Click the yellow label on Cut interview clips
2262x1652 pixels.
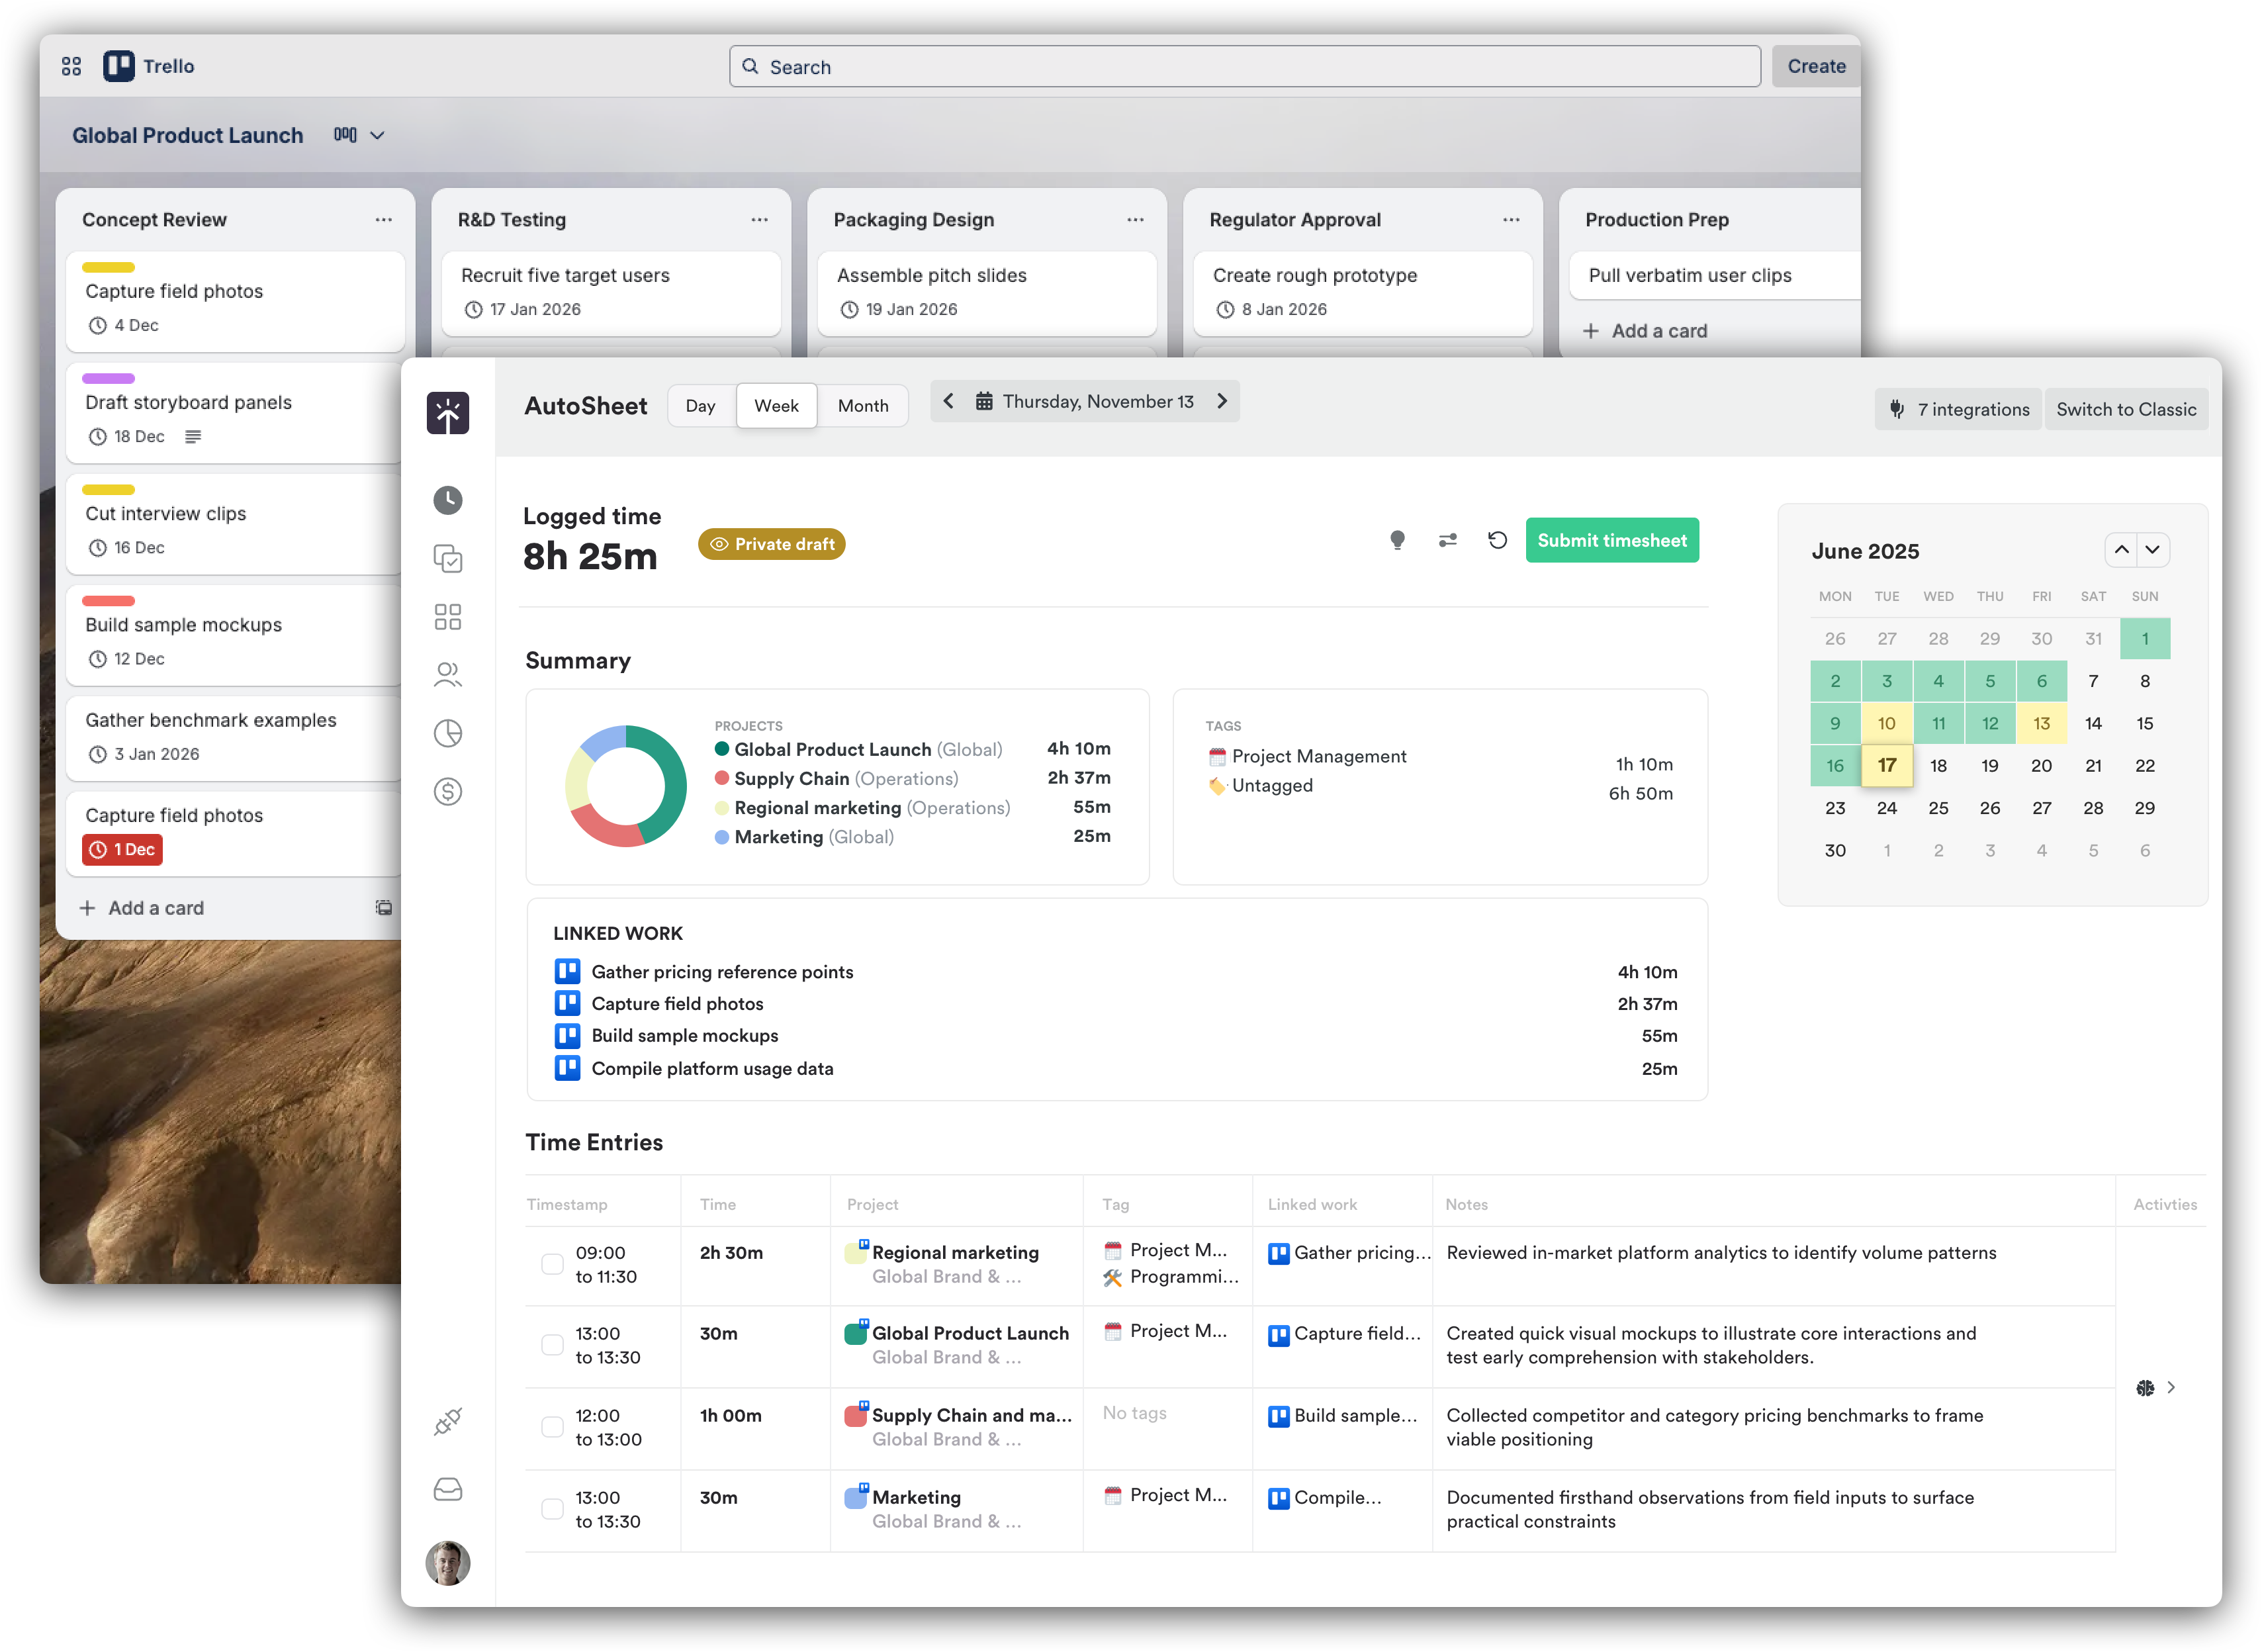(108, 490)
